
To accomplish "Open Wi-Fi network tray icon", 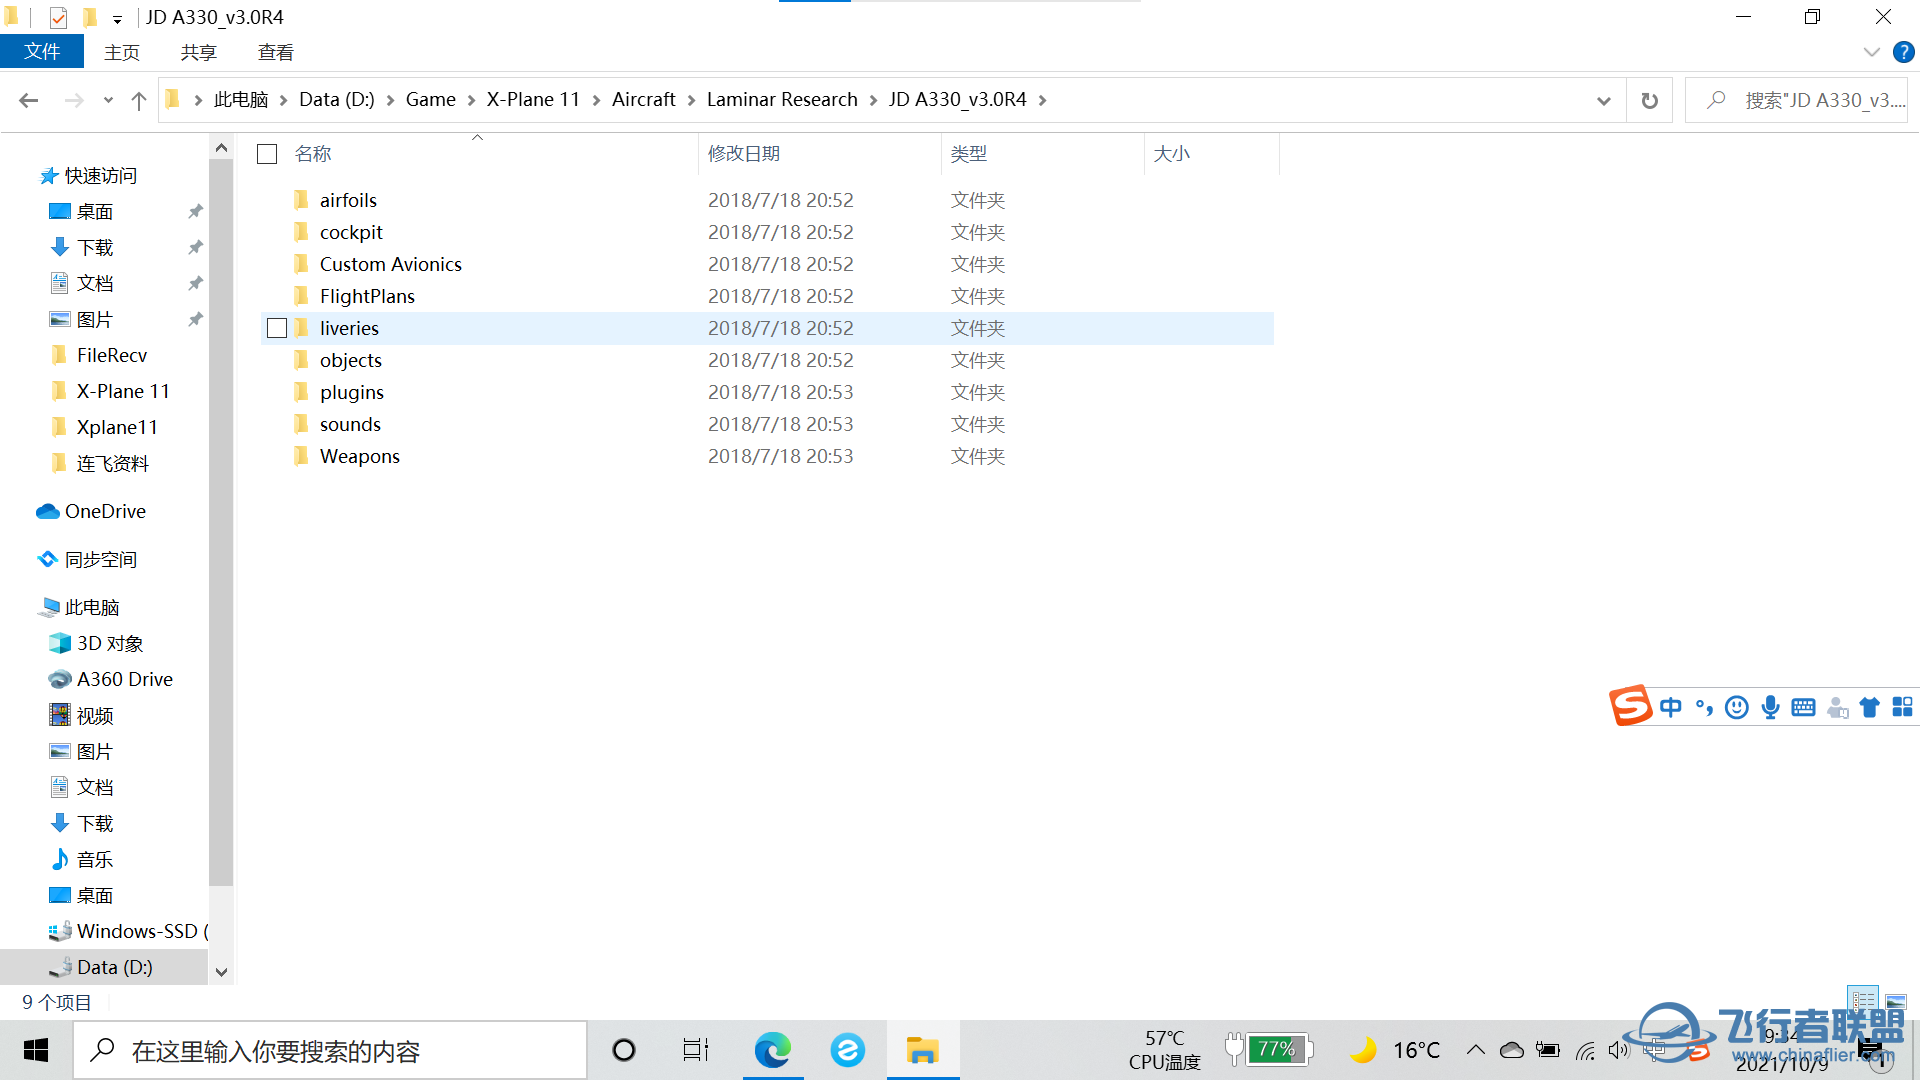I will tap(1585, 1050).
